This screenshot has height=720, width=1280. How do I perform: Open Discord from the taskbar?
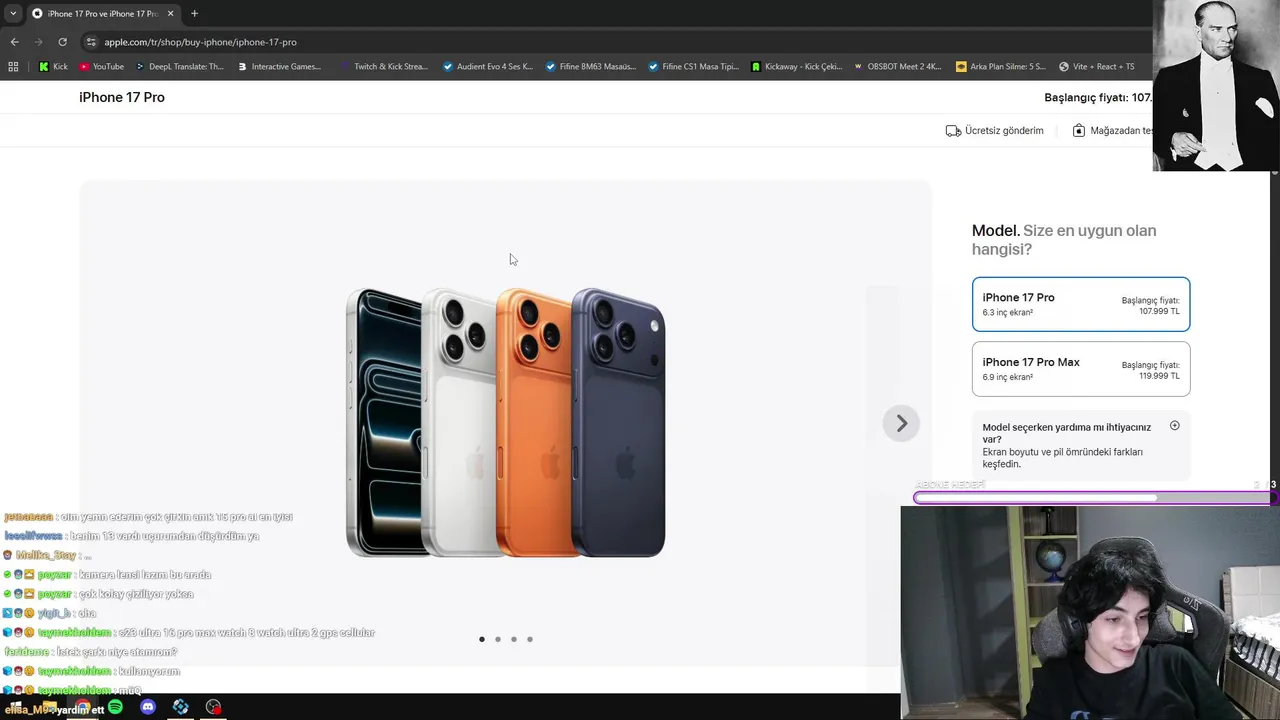[148, 707]
